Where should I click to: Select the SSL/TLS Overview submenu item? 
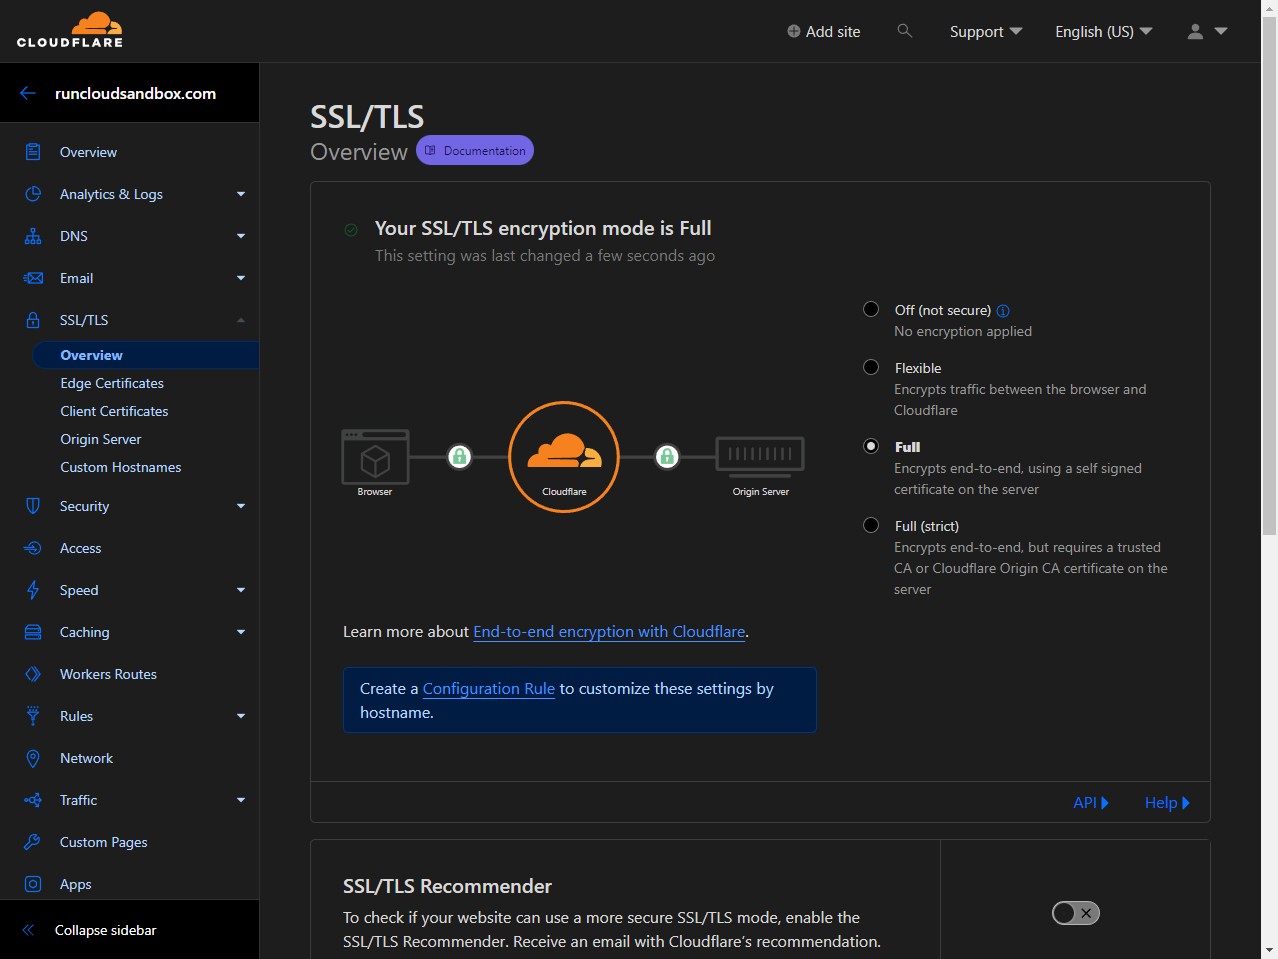(x=145, y=355)
